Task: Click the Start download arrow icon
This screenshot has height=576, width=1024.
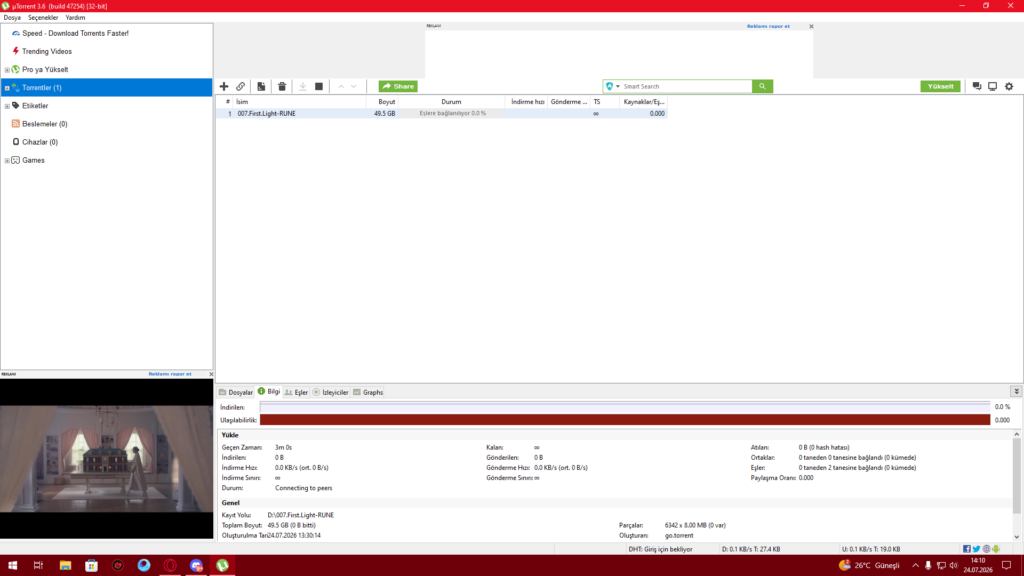Action: pyautogui.click(x=303, y=86)
